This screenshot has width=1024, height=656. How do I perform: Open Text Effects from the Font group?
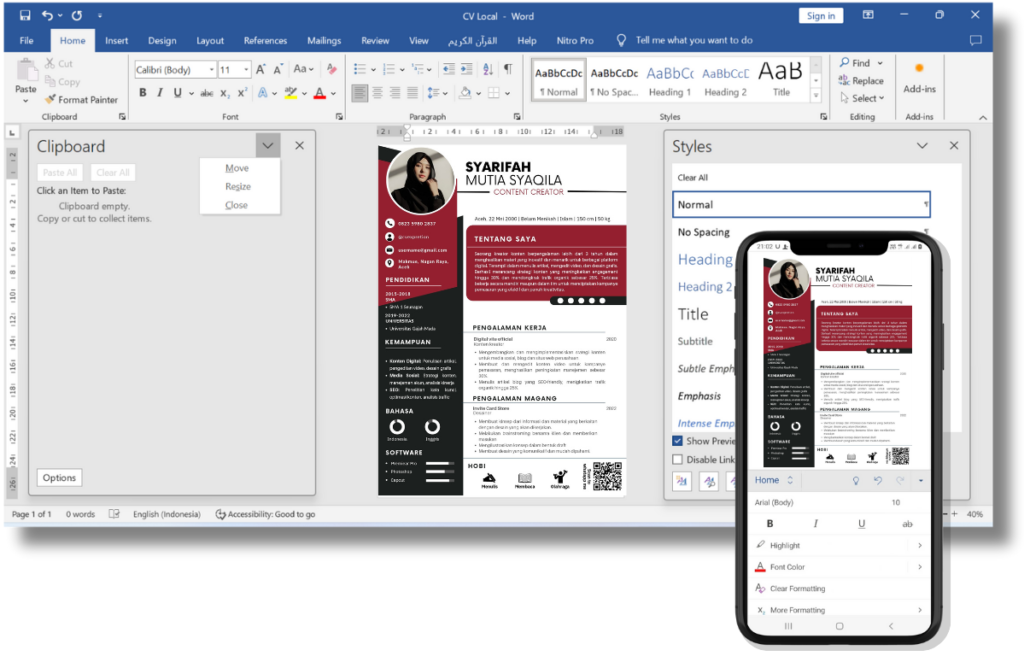[263, 93]
